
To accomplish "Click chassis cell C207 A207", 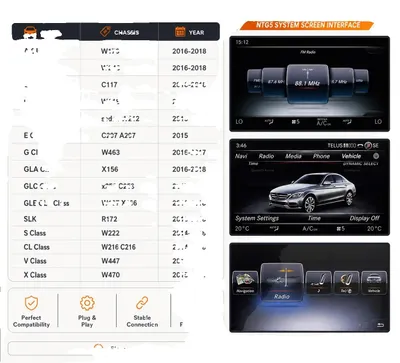I will click(x=118, y=136).
